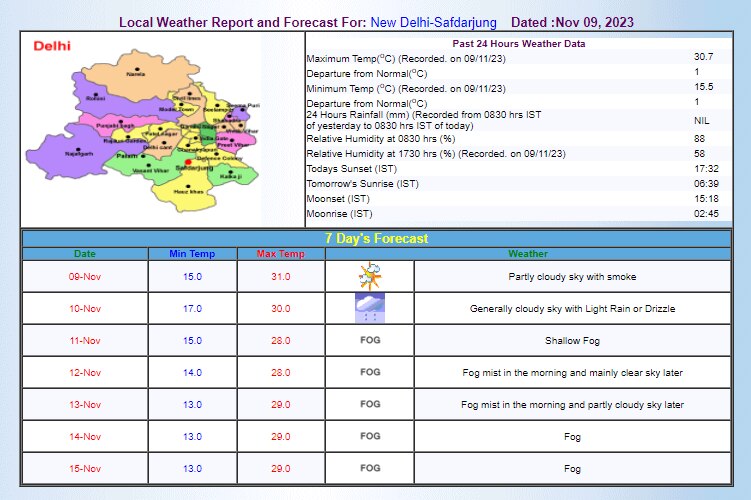
Task: Click the Weather column header
Action: [x=528, y=254]
